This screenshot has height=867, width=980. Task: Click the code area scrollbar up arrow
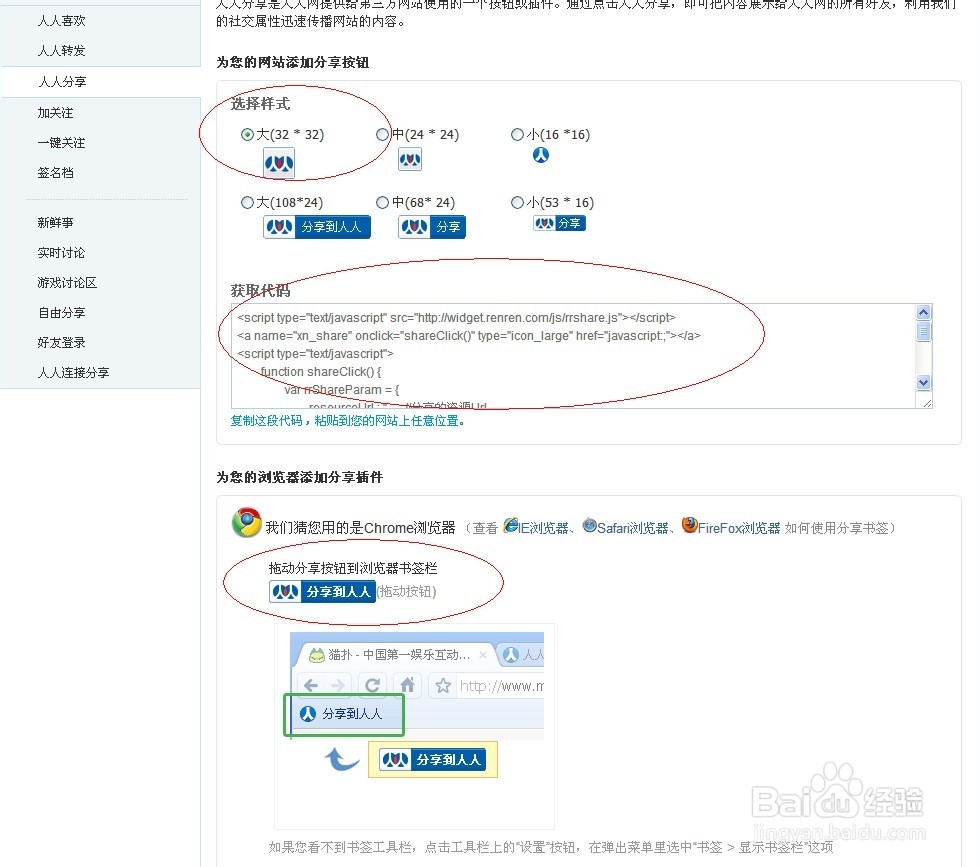tap(923, 312)
